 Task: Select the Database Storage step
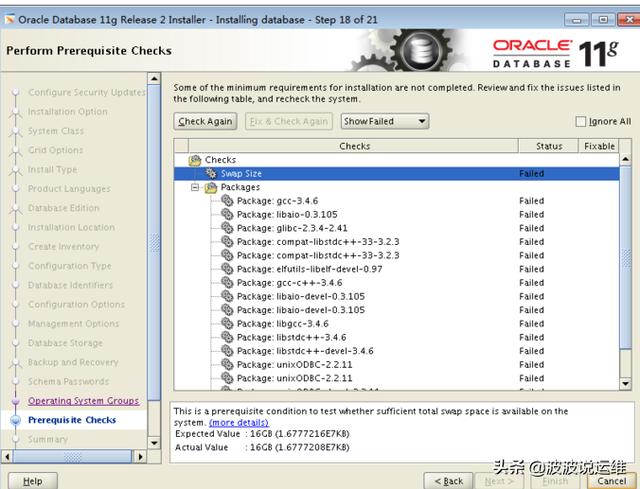coord(65,343)
